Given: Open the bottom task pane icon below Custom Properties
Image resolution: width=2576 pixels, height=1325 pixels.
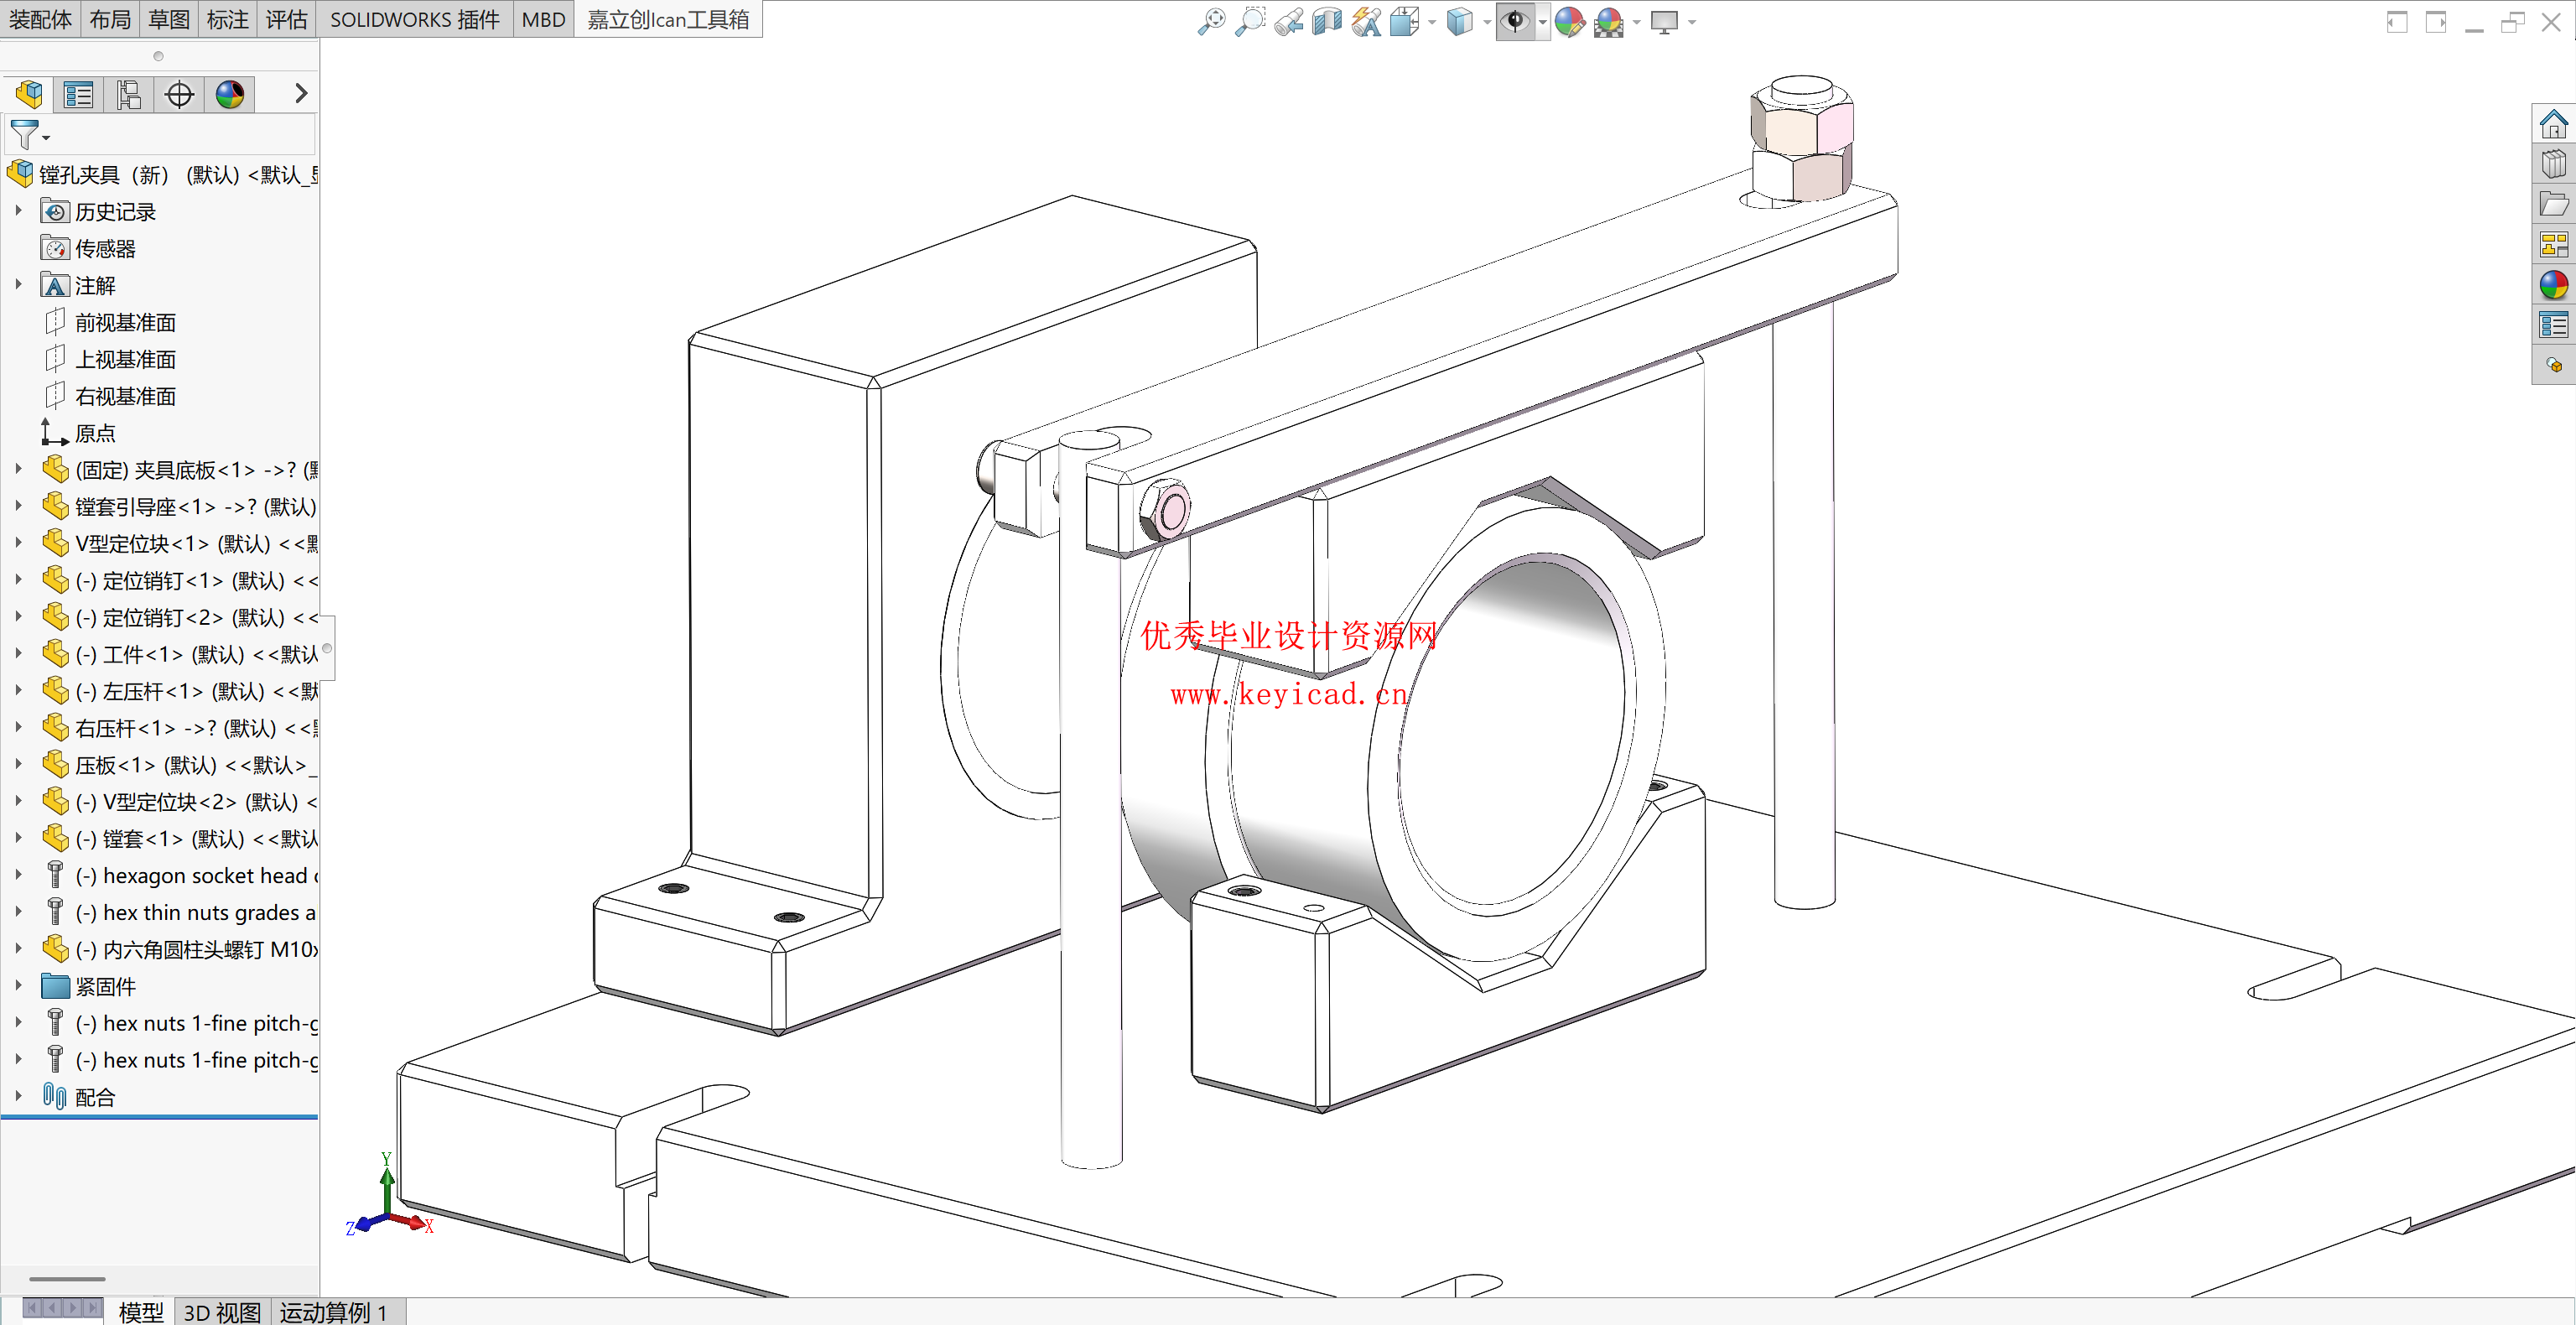Looking at the screenshot, I should 2553,365.
